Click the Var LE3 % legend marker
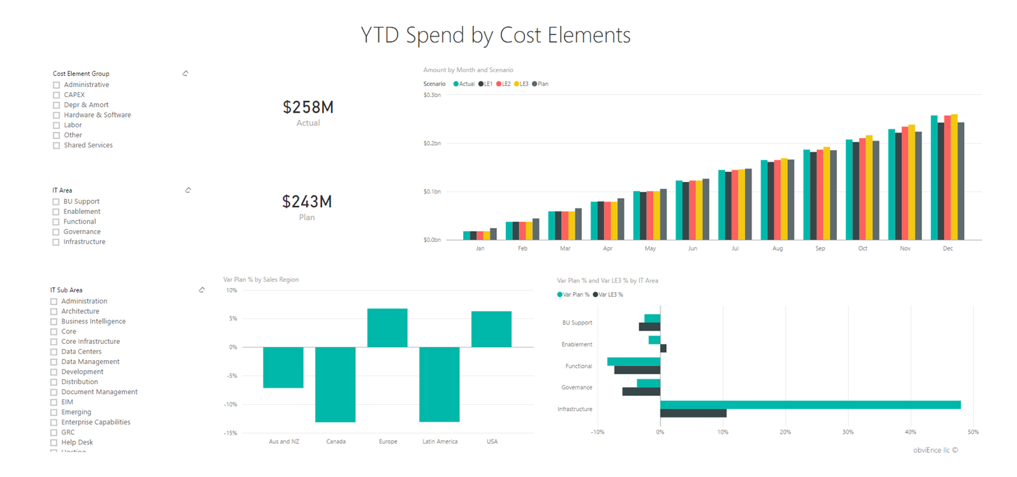Screen dimensions: 1017x477 click(x=595, y=294)
